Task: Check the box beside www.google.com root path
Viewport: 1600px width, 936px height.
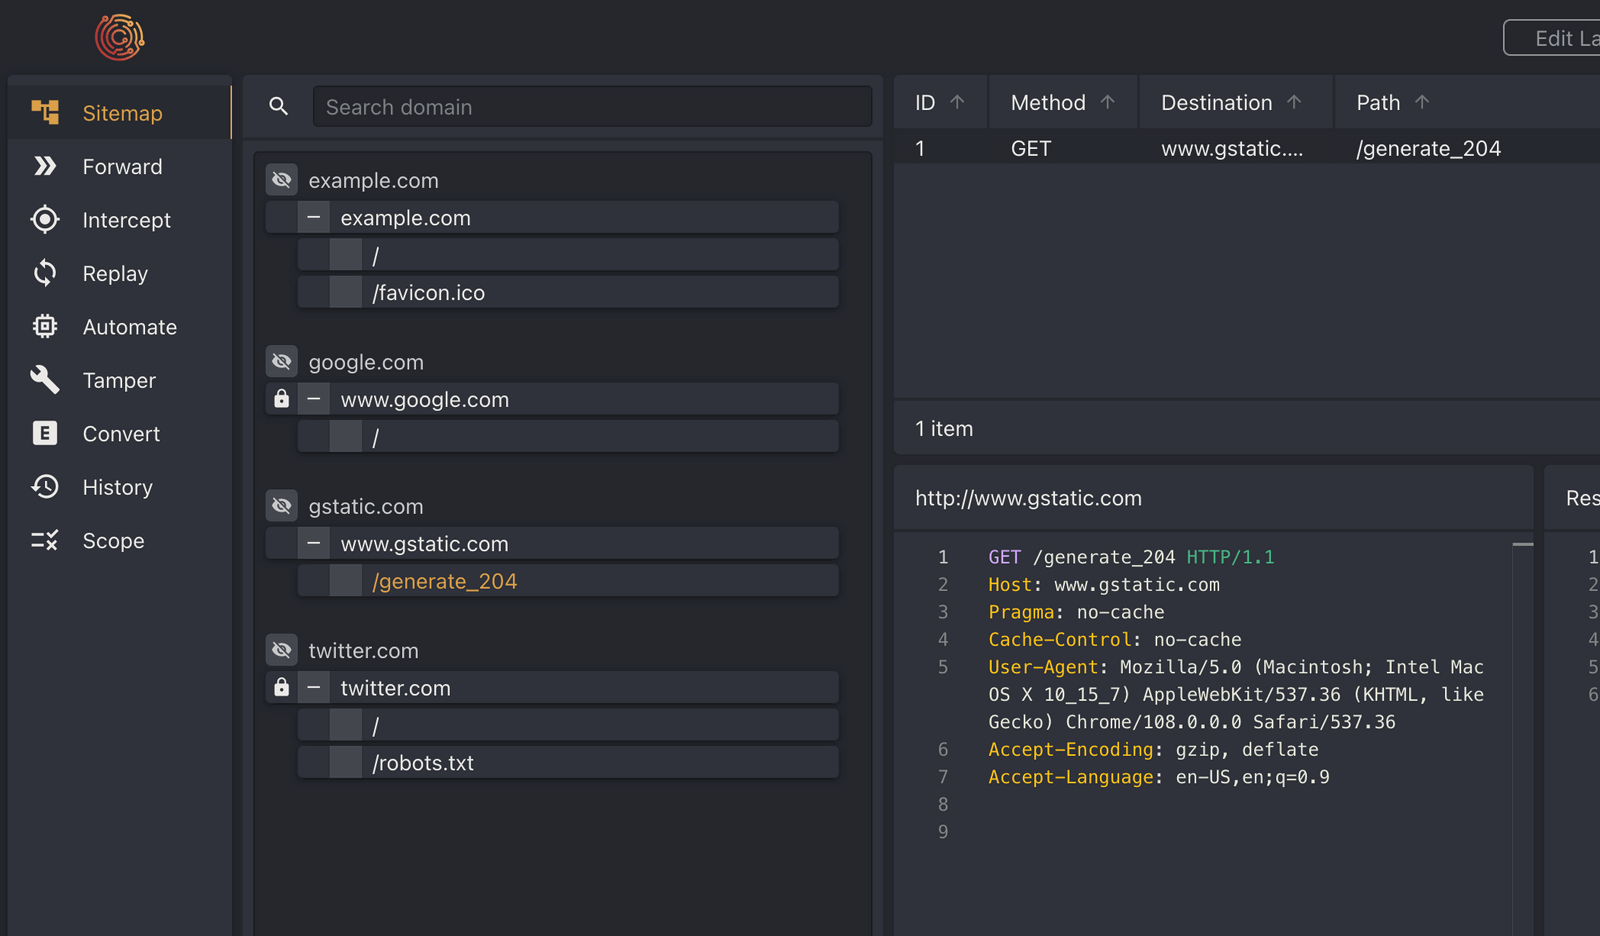Action: pyautogui.click(x=346, y=437)
